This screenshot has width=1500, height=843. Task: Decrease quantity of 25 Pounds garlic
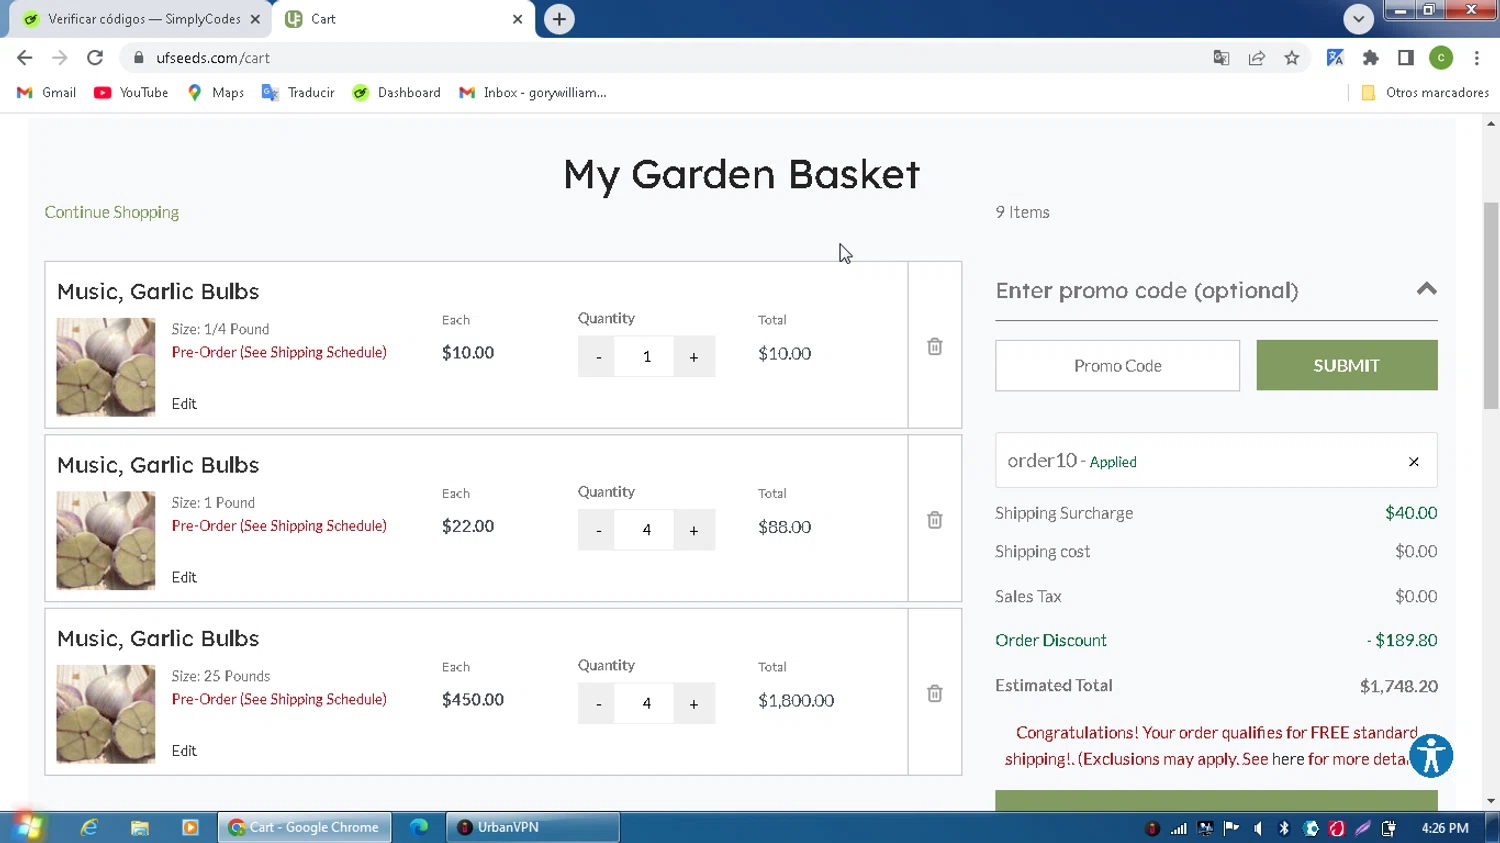[x=598, y=704]
